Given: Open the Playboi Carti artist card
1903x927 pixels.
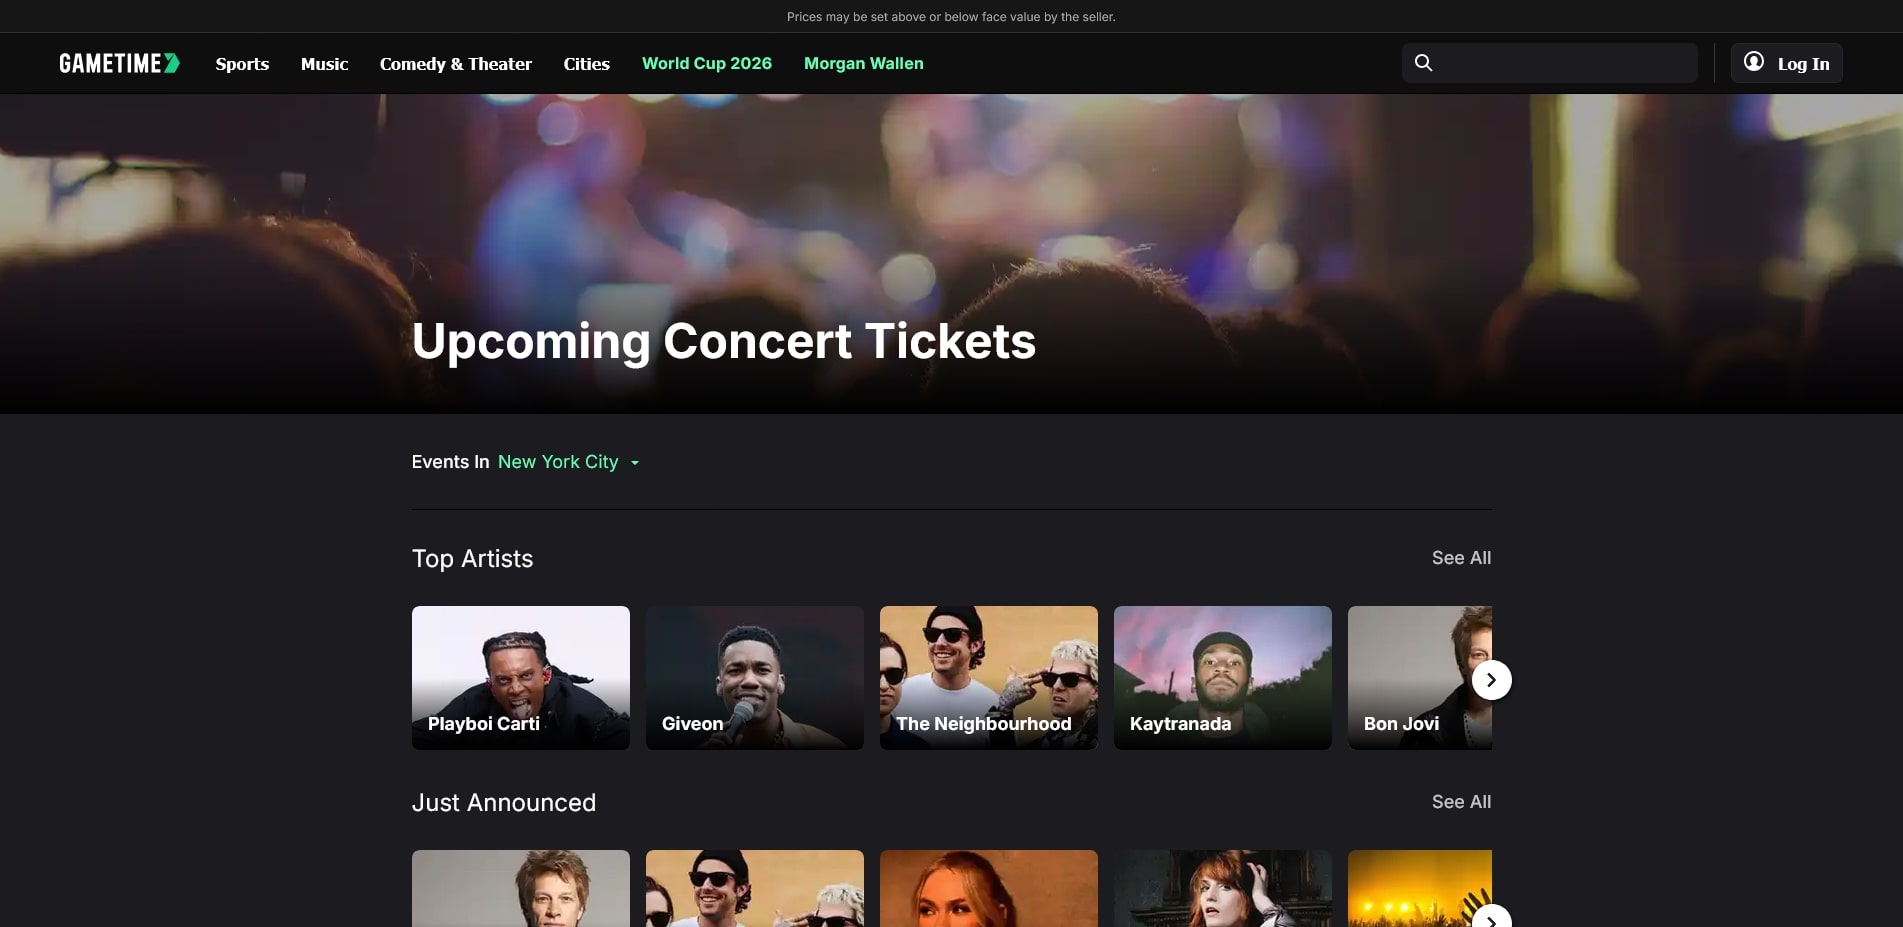Looking at the screenshot, I should coord(521,678).
